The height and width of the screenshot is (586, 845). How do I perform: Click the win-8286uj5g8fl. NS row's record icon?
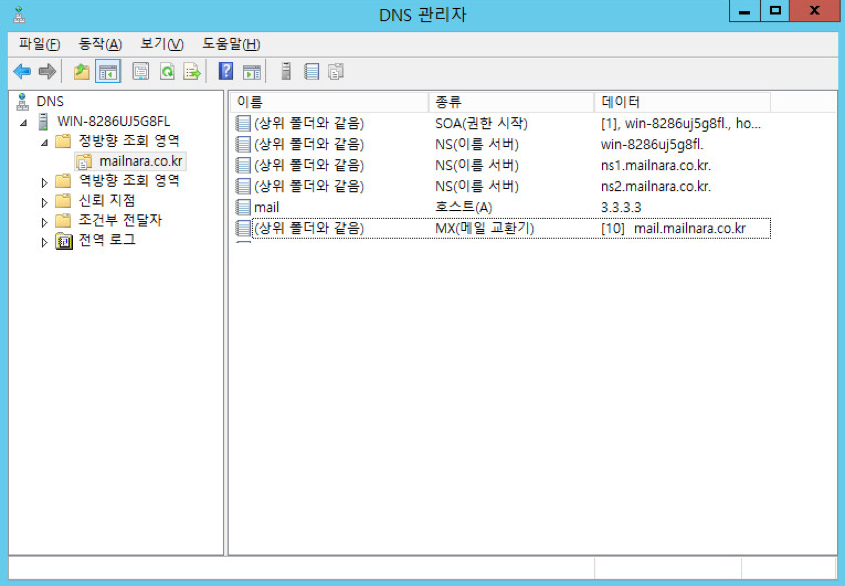click(x=243, y=144)
